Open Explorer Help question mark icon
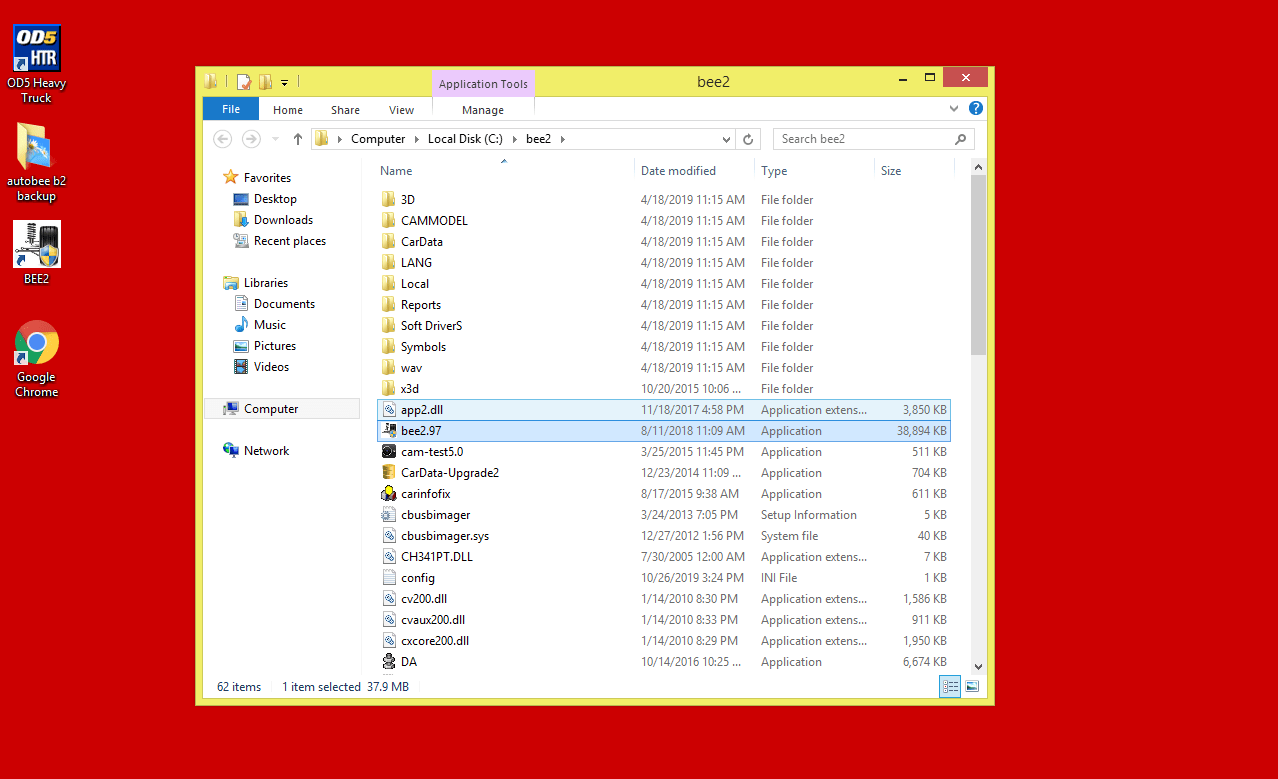Image resolution: width=1278 pixels, height=779 pixels. pos(976,108)
